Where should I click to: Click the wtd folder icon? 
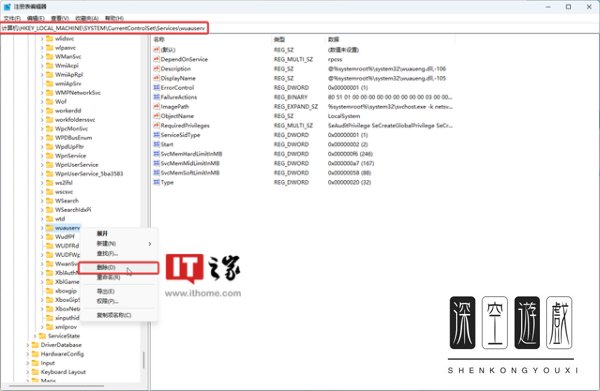(x=49, y=219)
